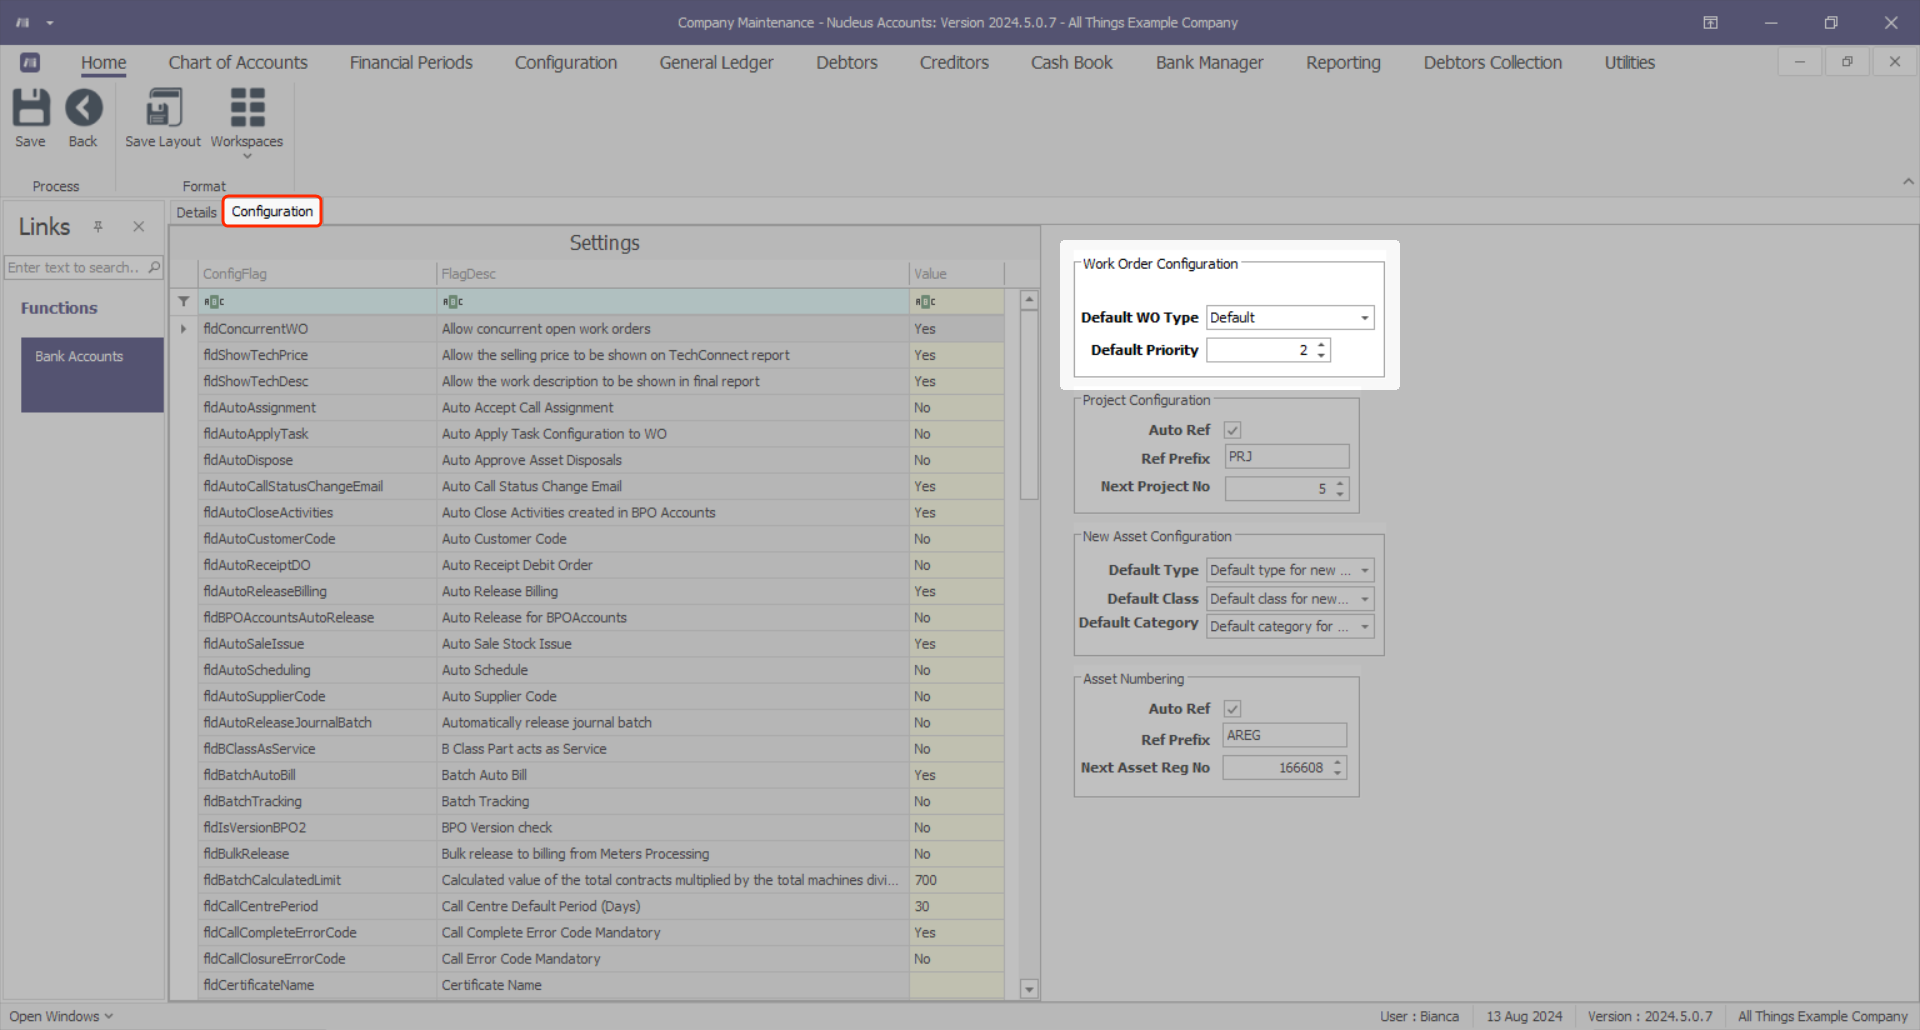
Task: Open the Default Type asset dropdown
Action: [1364, 570]
